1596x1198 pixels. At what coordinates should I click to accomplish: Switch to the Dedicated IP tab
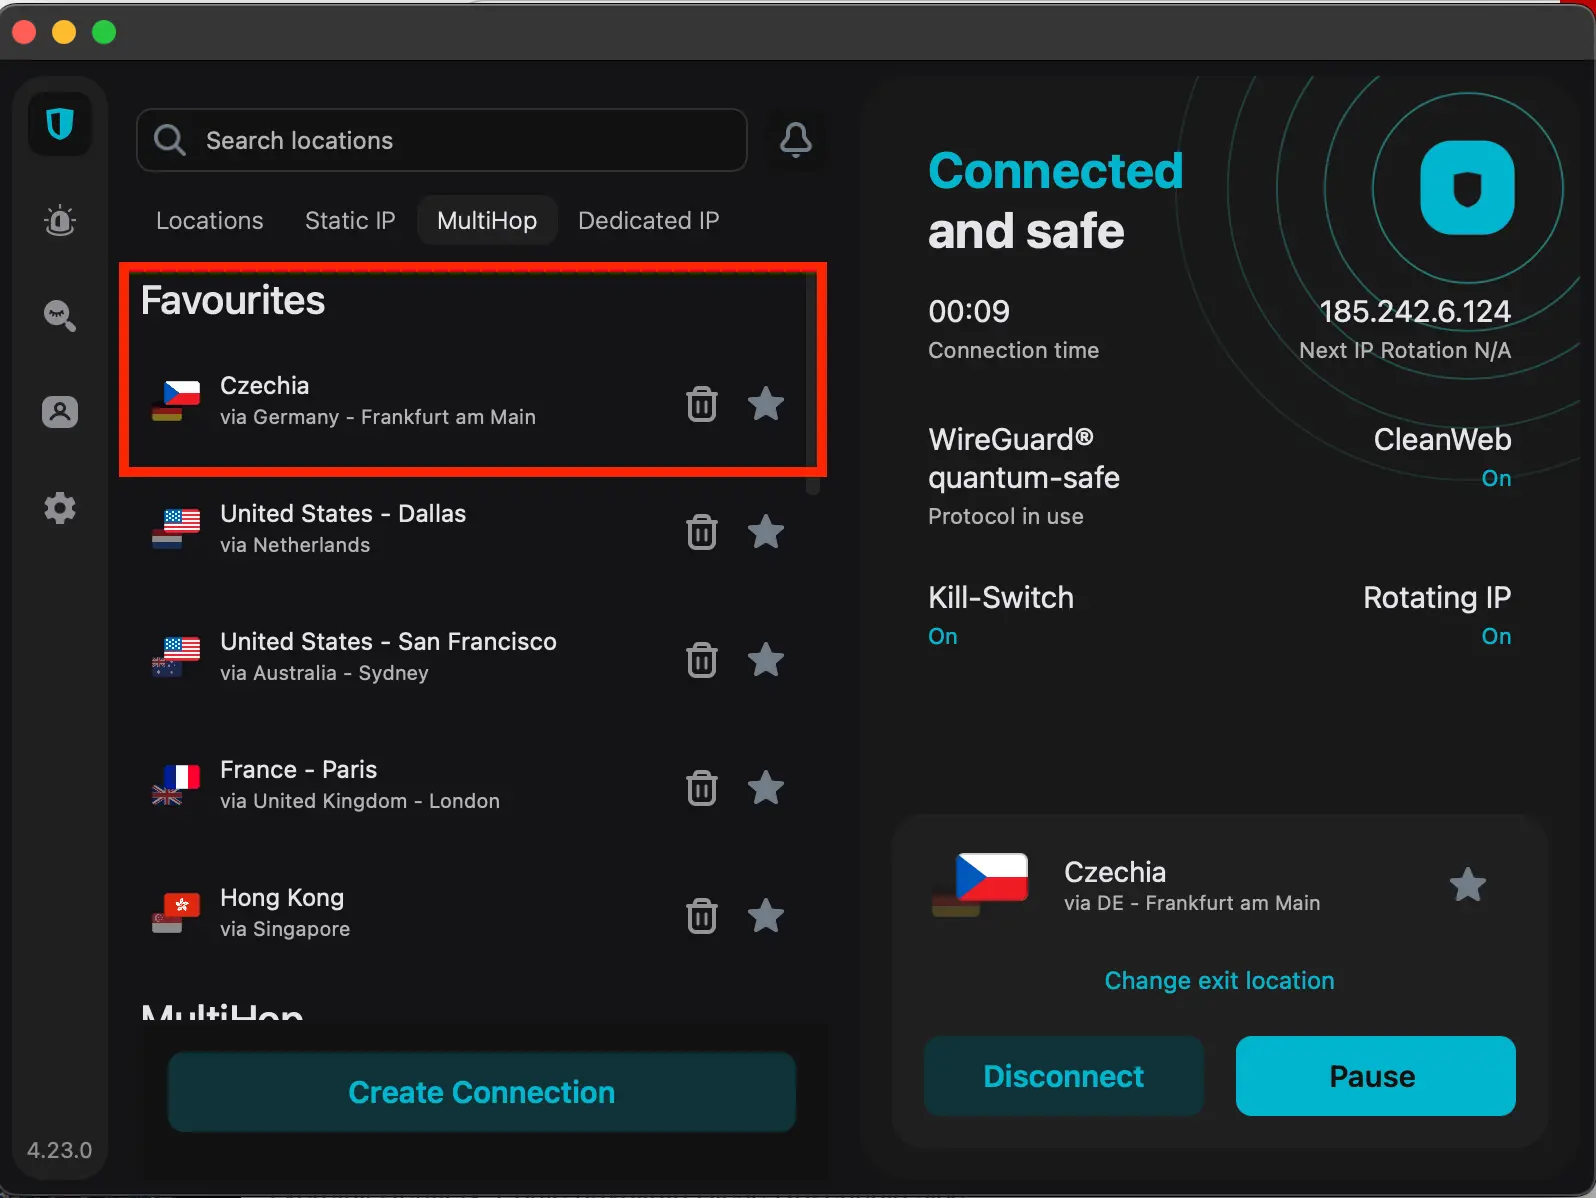[649, 220]
